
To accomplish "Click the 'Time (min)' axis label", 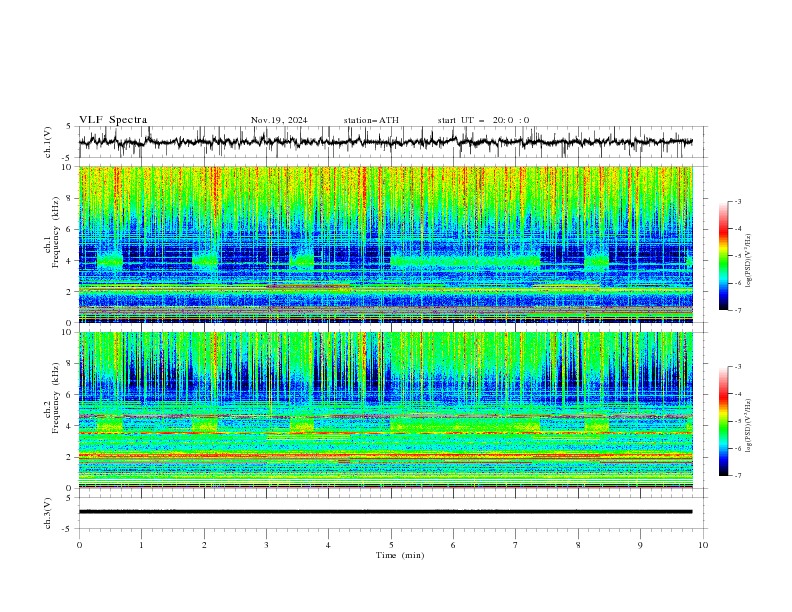I will tap(400, 555).
